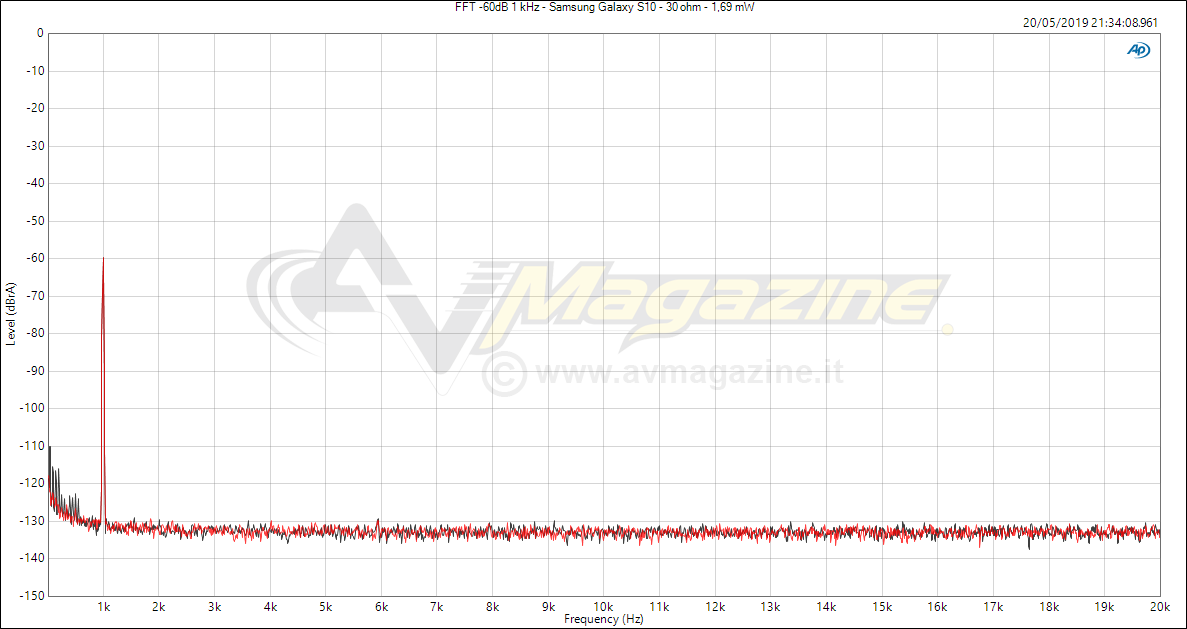This screenshot has width=1187, height=629.
Task: Click the '0' level axis label
Action: 39,33
